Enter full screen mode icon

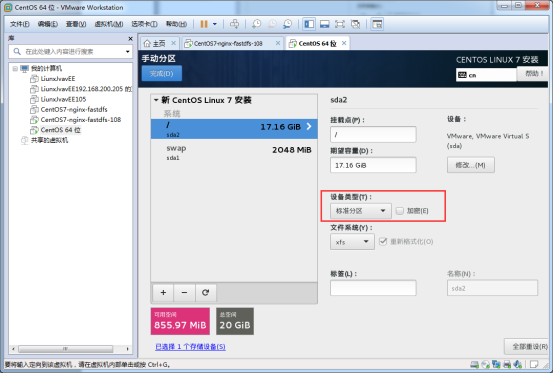click(340, 24)
